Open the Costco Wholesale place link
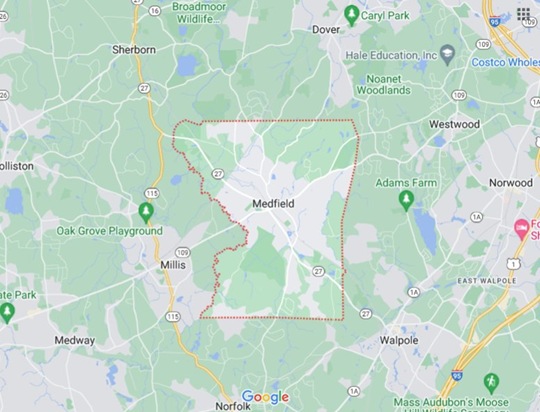 tap(506, 62)
